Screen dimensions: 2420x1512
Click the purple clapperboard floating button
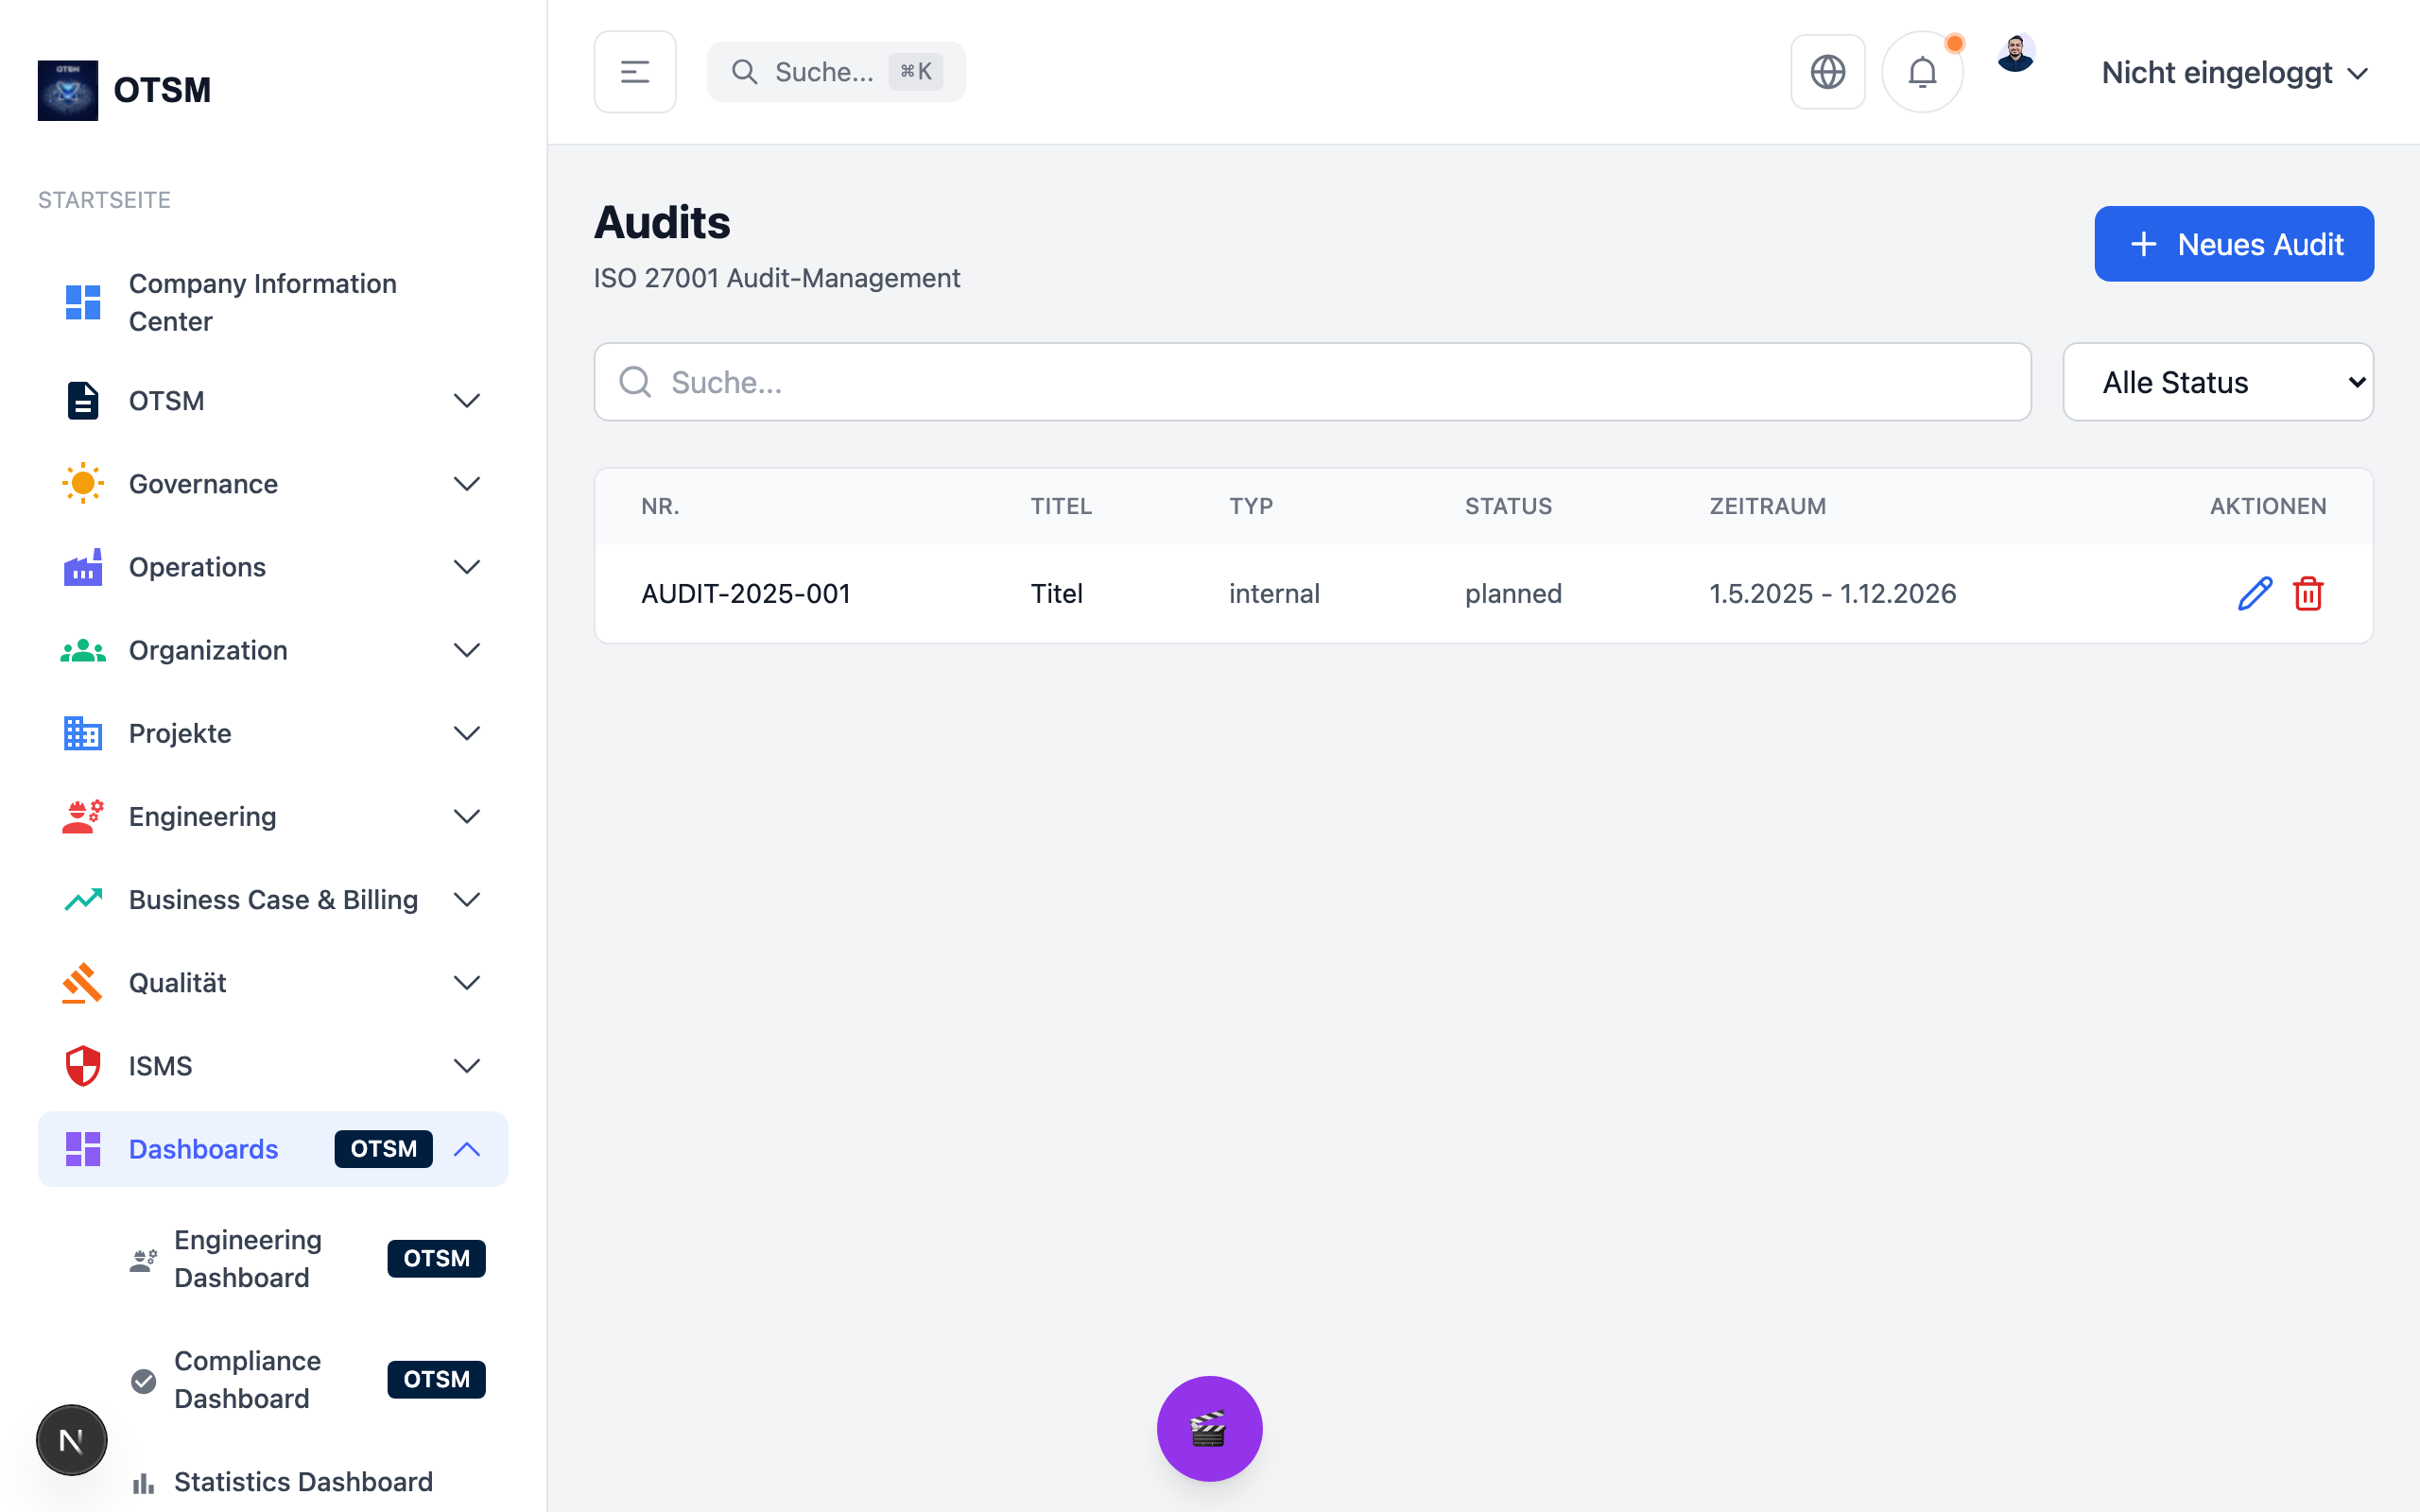click(x=1209, y=1428)
